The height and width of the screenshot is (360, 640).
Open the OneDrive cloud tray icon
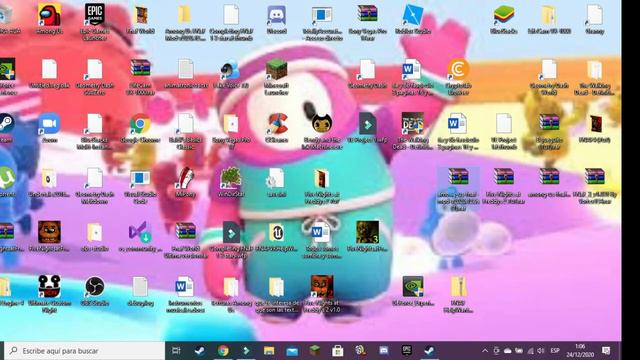(x=507, y=351)
